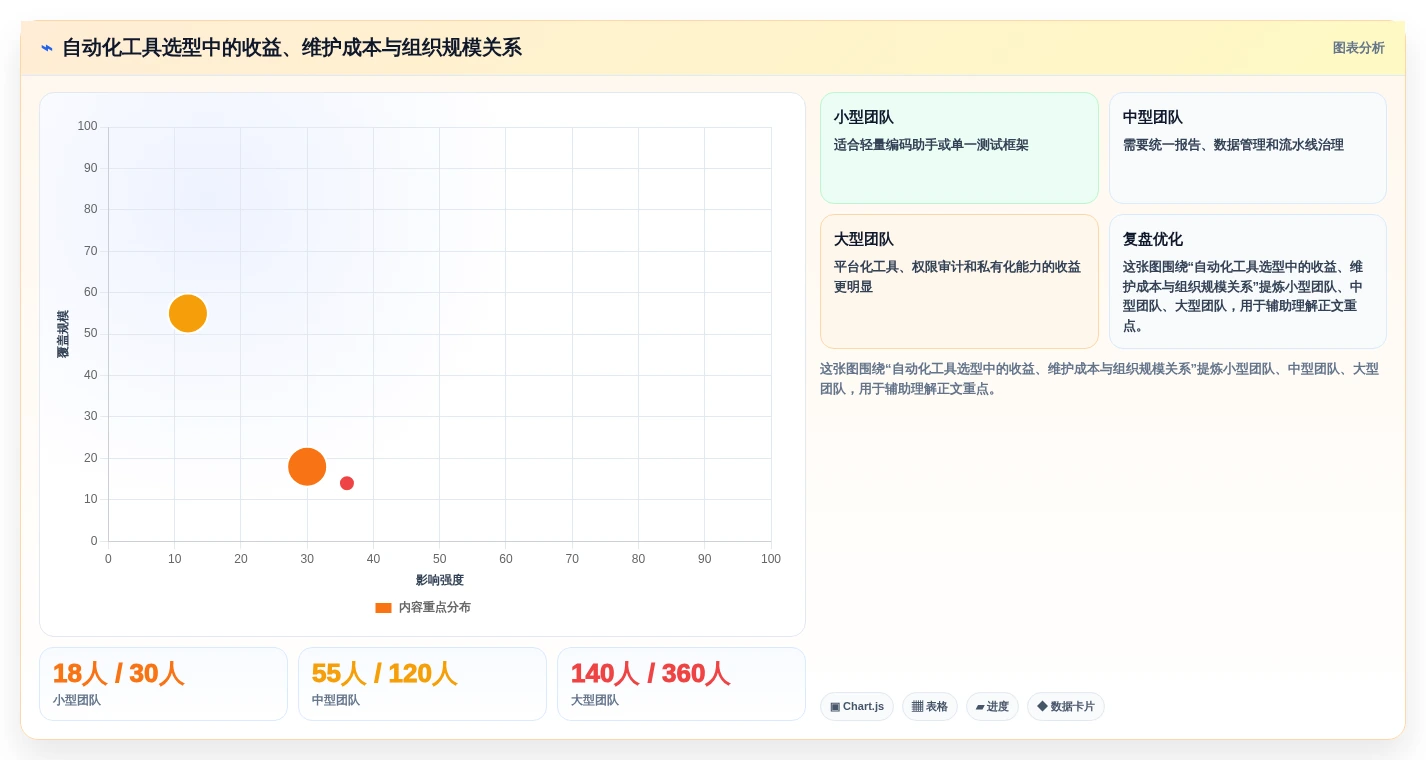Image resolution: width=1426 pixels, height=760 pixels.
Task: Click the 图表分析 label in the header
Action: tap(1358, 48)
